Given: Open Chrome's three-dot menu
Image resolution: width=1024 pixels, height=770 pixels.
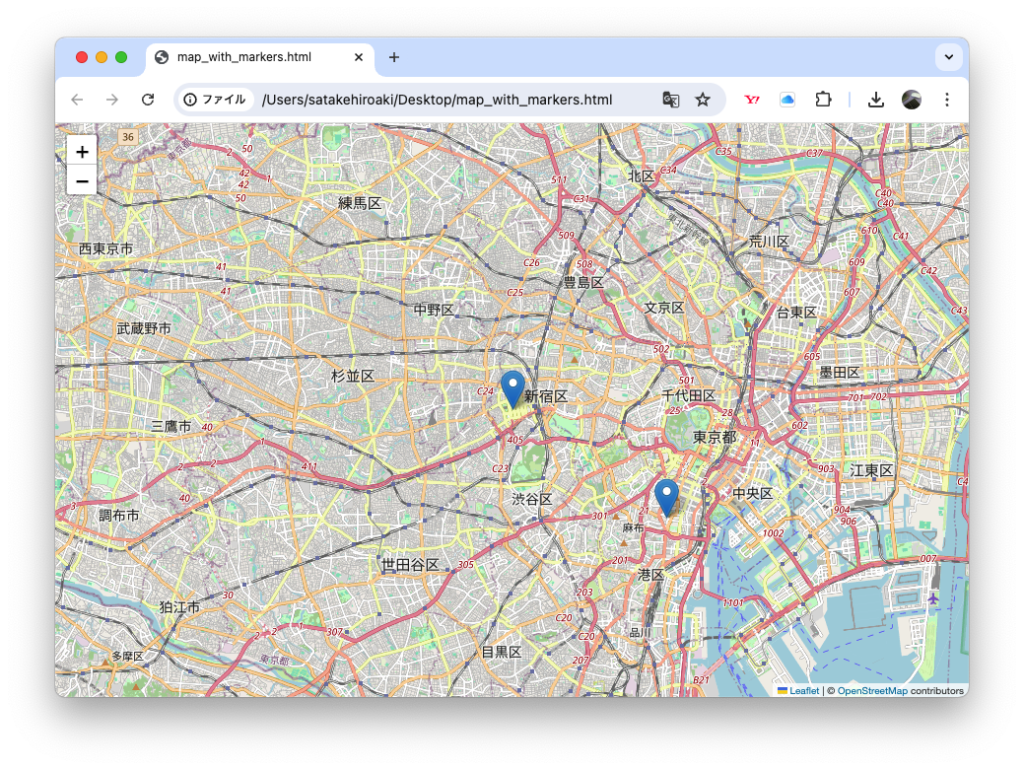Looking at the screenshot, I should tap(946, 99).
